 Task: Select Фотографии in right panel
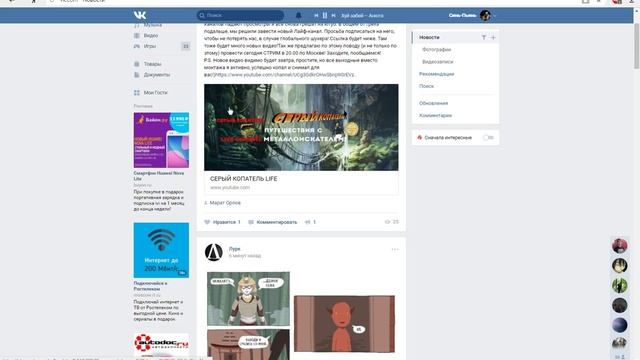click(x=436, y=49)
